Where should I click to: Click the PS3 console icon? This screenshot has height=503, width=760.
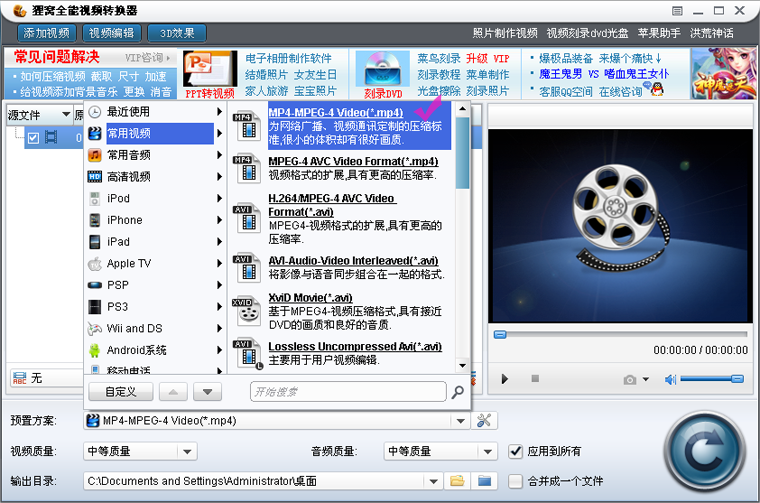[x=95, y=307]
